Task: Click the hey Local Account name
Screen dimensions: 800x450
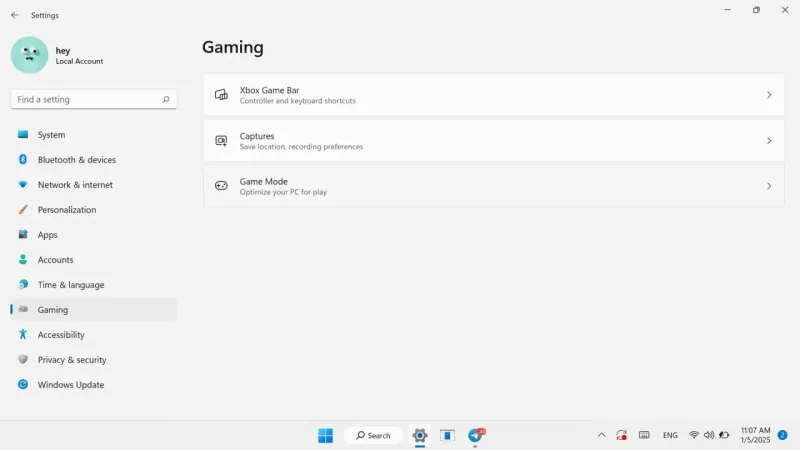Action: pos(79,56)
